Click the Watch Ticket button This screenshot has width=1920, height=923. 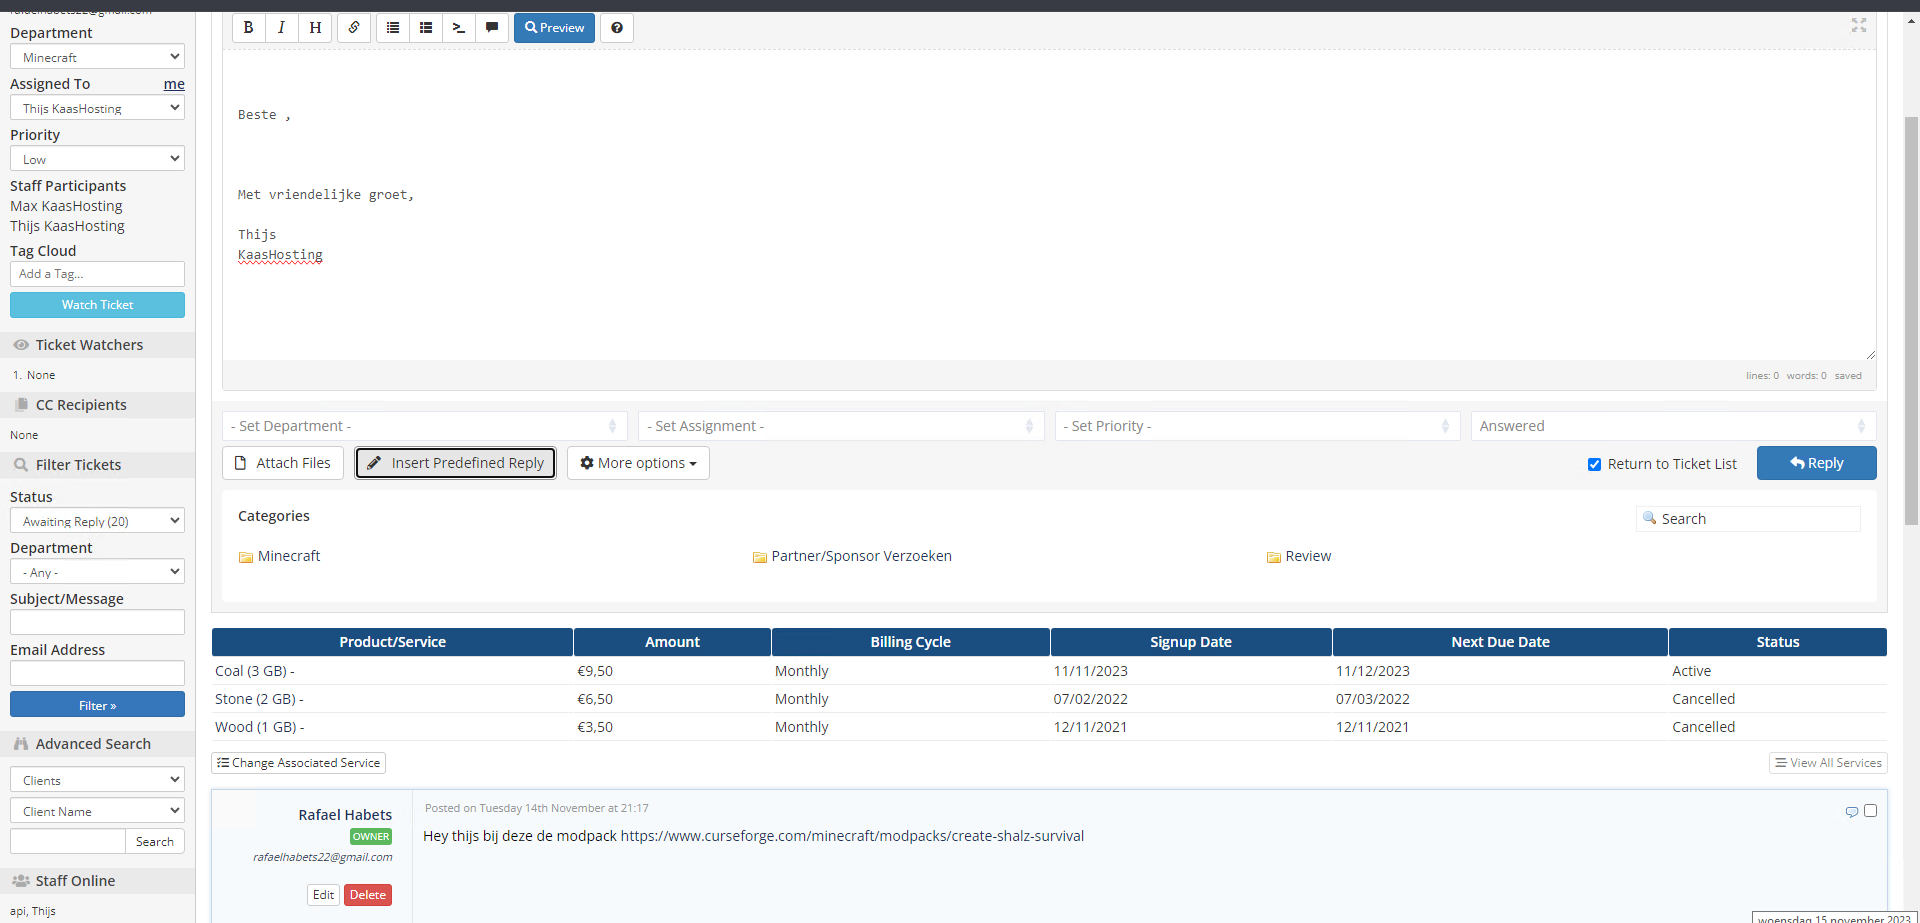(x=97, y=305)
